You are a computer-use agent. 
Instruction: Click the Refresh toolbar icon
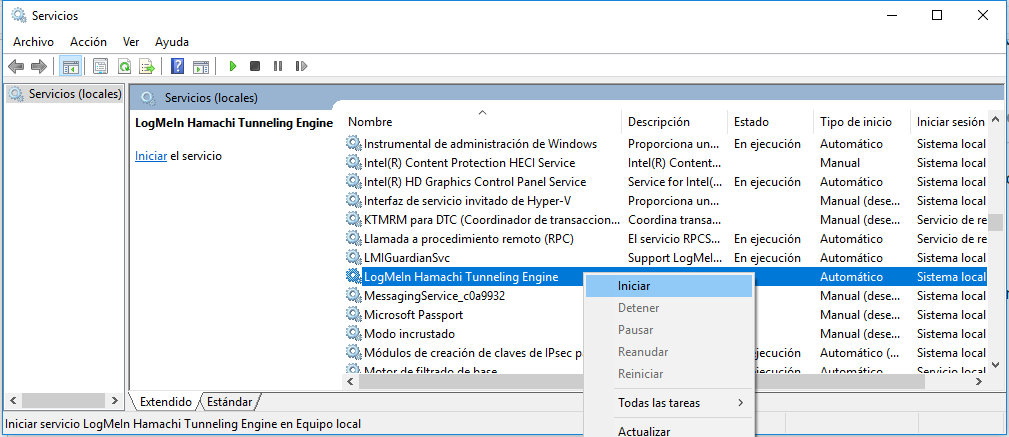pos(124,66)
